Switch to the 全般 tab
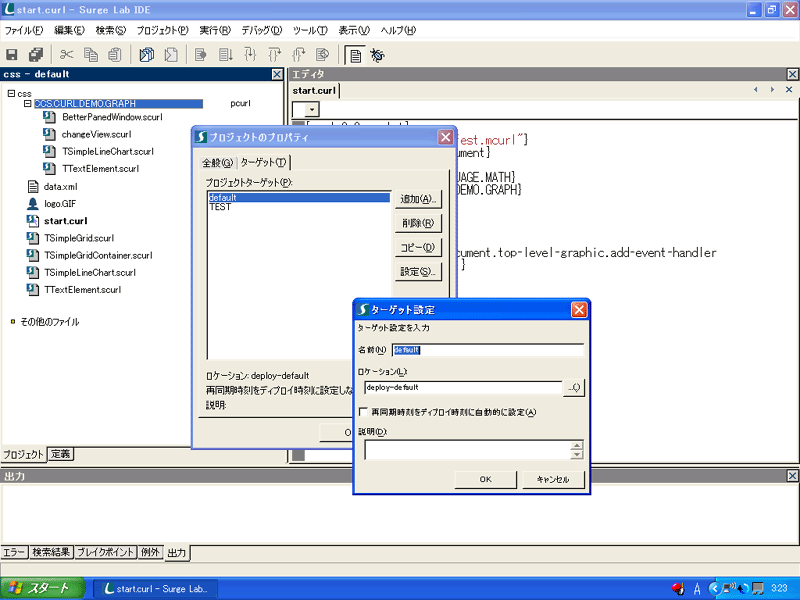The width and height of the screenshot is (800, 600). point(217,163)
